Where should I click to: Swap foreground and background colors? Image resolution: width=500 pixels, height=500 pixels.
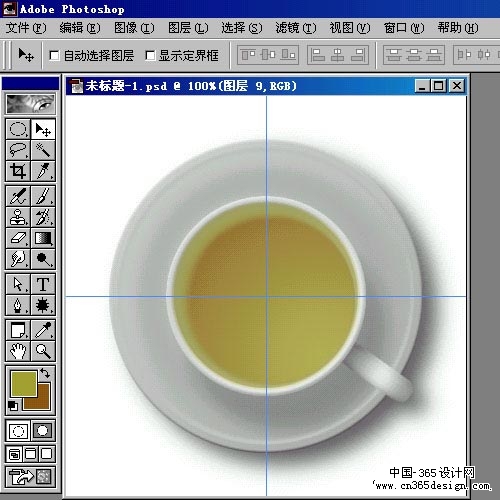[45, 373]
